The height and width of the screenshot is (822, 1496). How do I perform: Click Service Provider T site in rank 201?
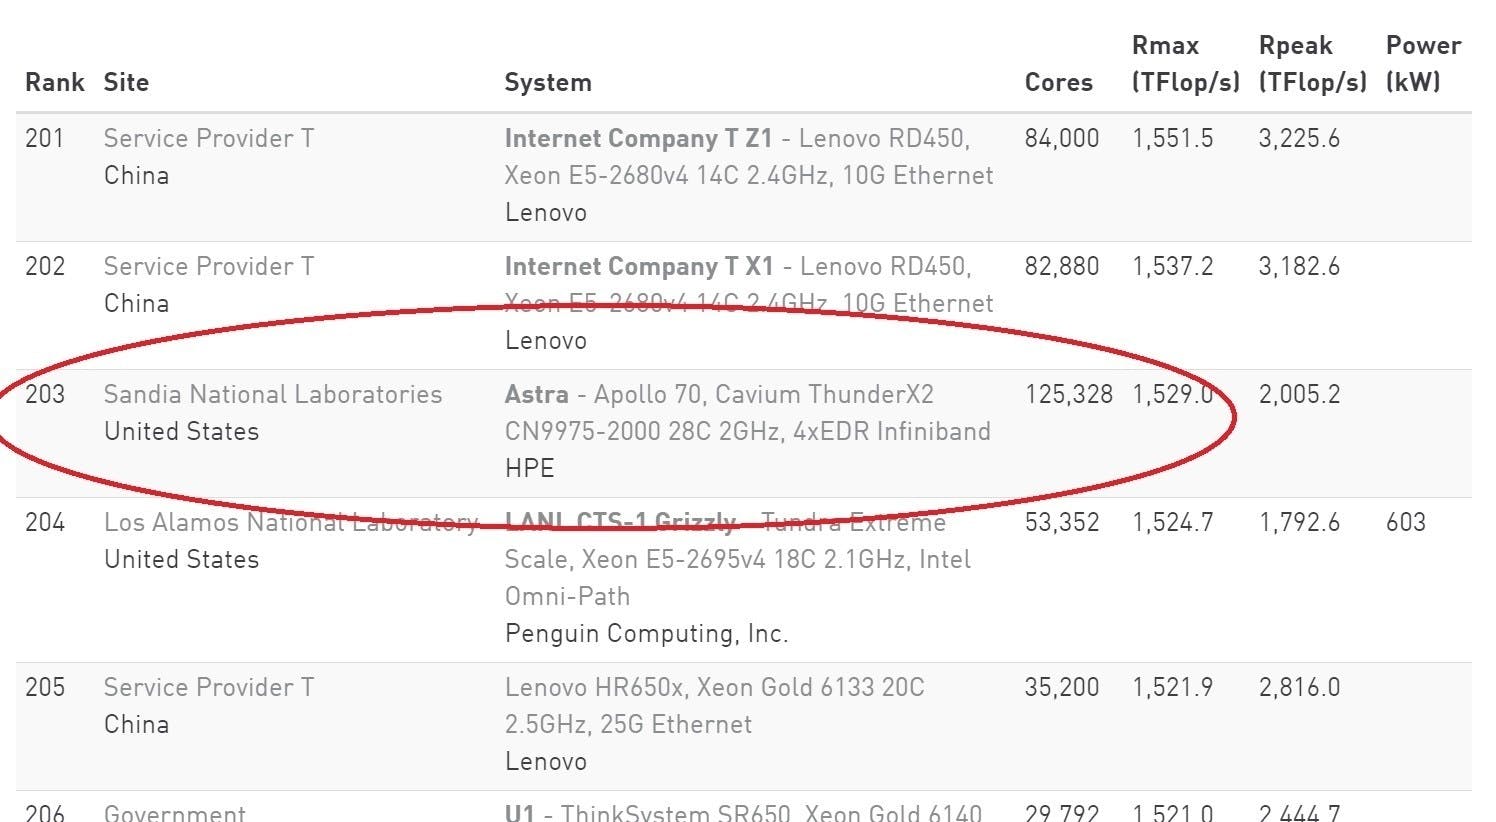coord(209,138)
